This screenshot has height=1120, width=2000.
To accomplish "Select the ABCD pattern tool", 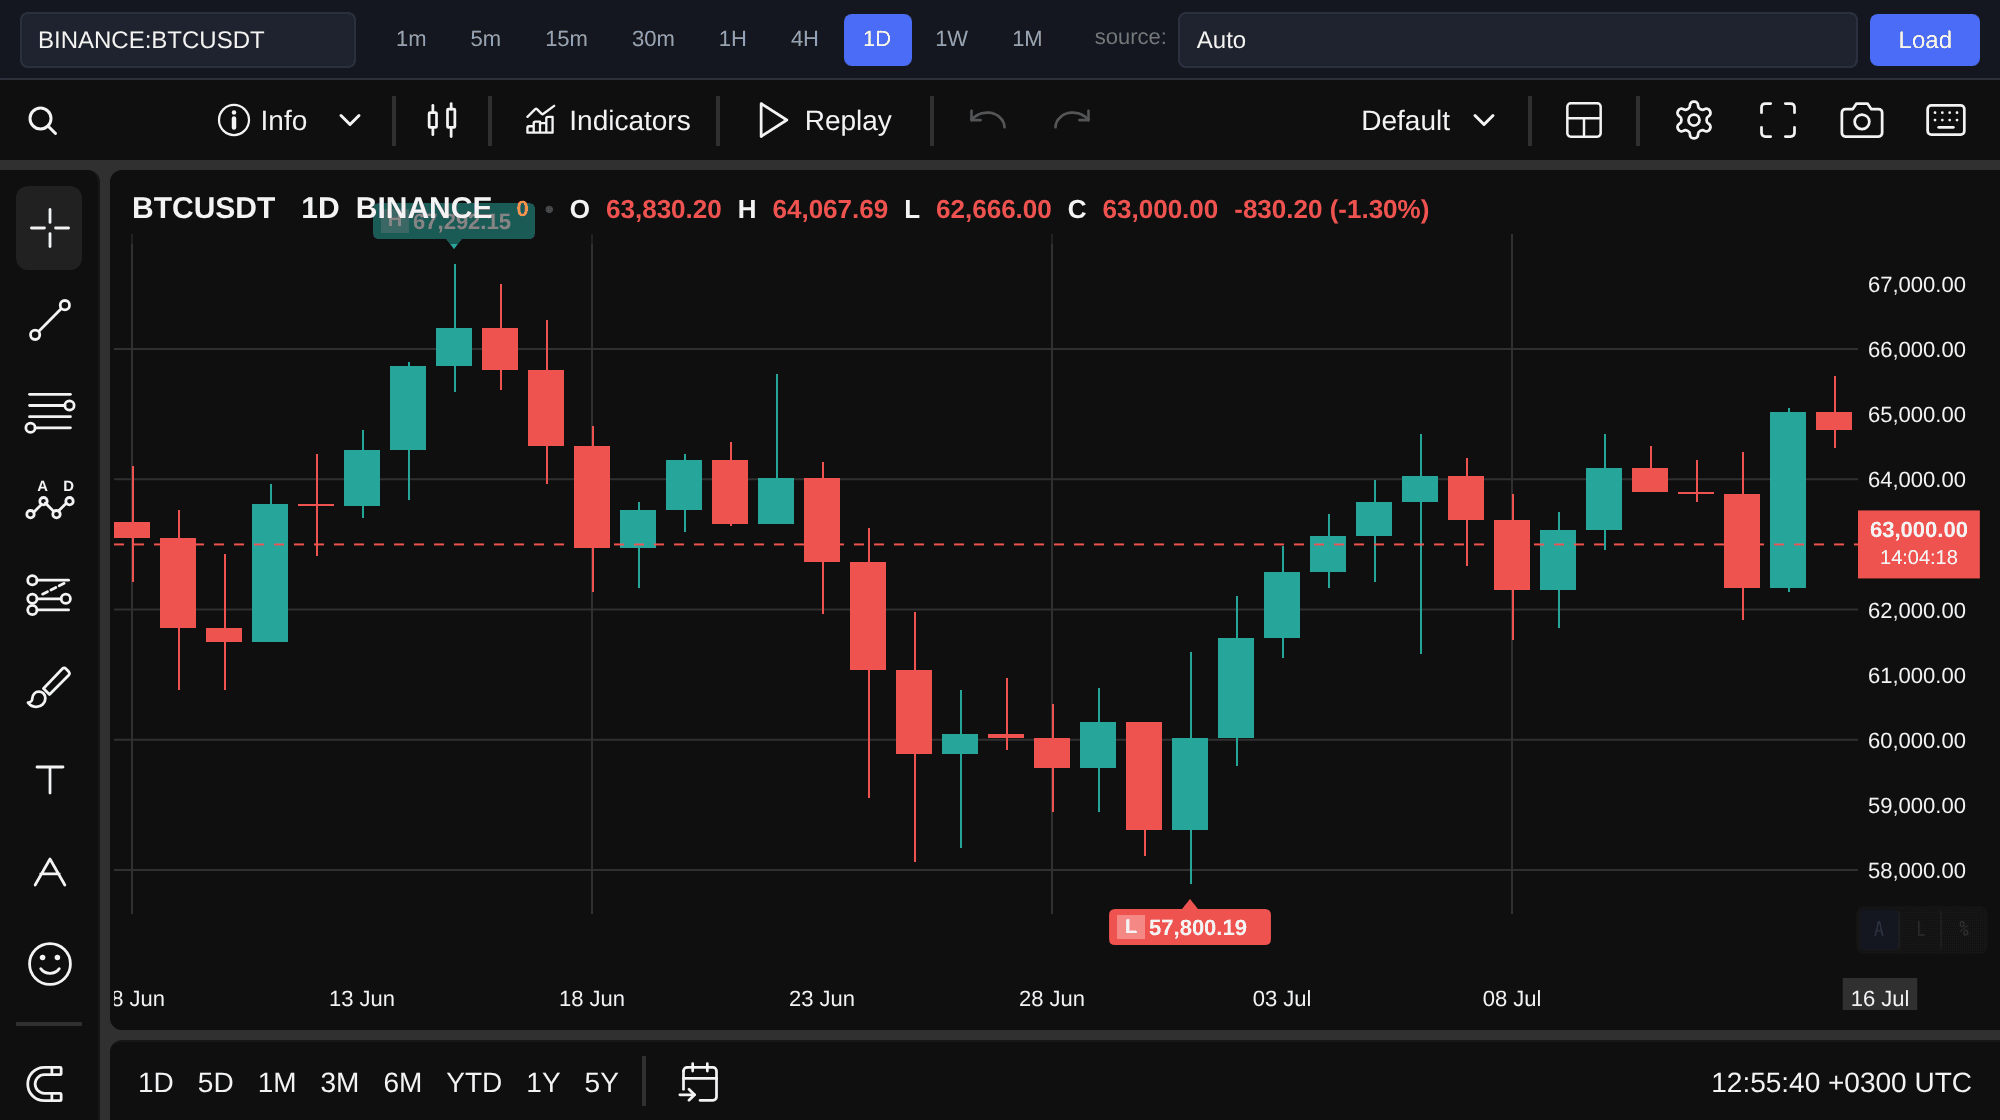I will click(x=49, y=500).
